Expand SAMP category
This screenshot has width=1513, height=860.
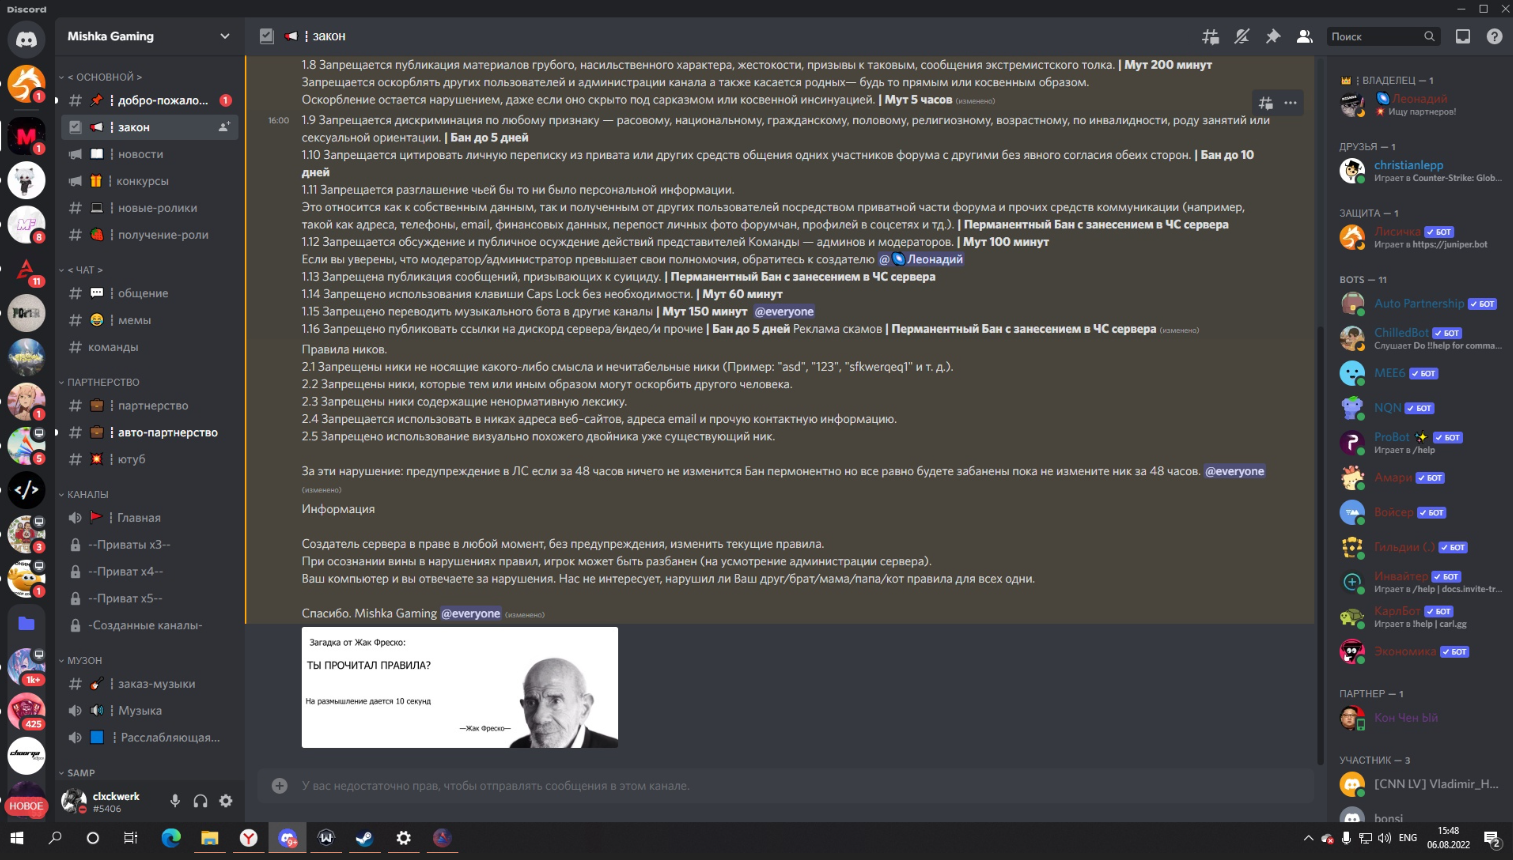pyautogui.click(x=78, y=773)
